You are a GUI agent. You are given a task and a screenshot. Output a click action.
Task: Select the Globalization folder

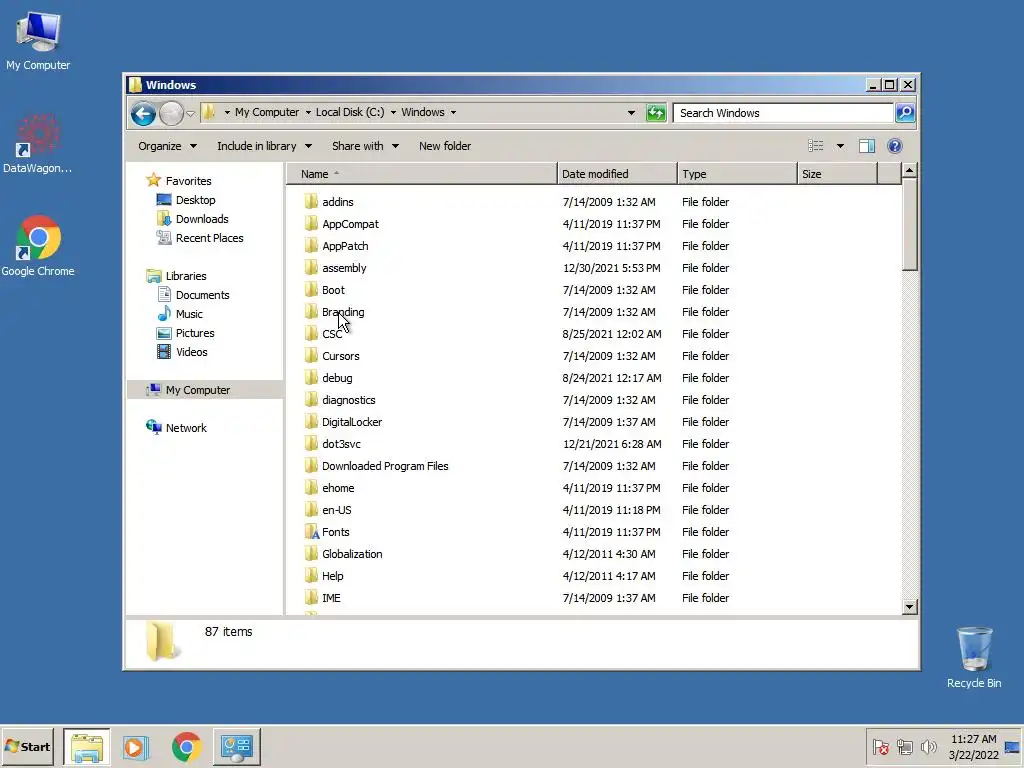coord(351,554)
